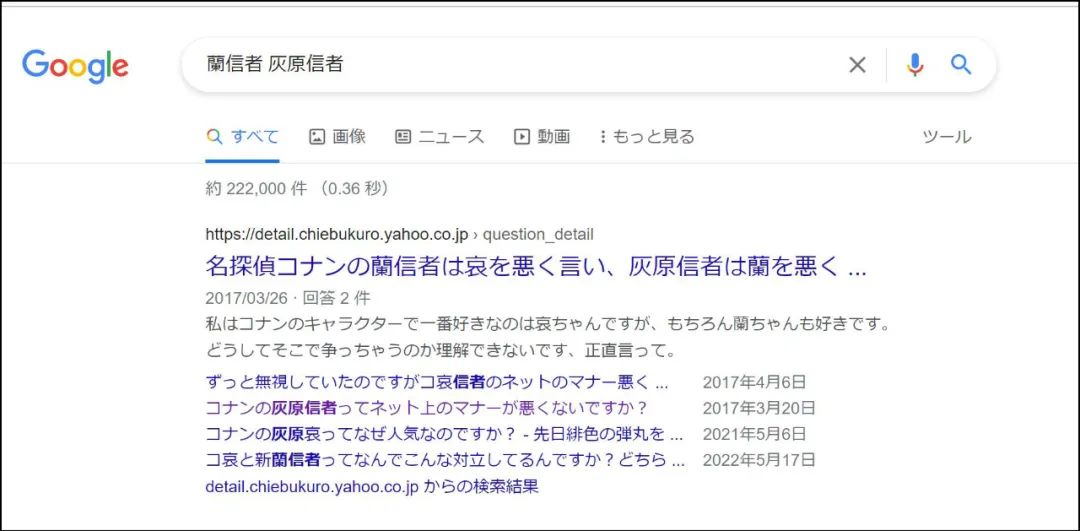Open the sub-result コナンの灰原哀ってなぜ人気なのですか？

click(444, 434)
